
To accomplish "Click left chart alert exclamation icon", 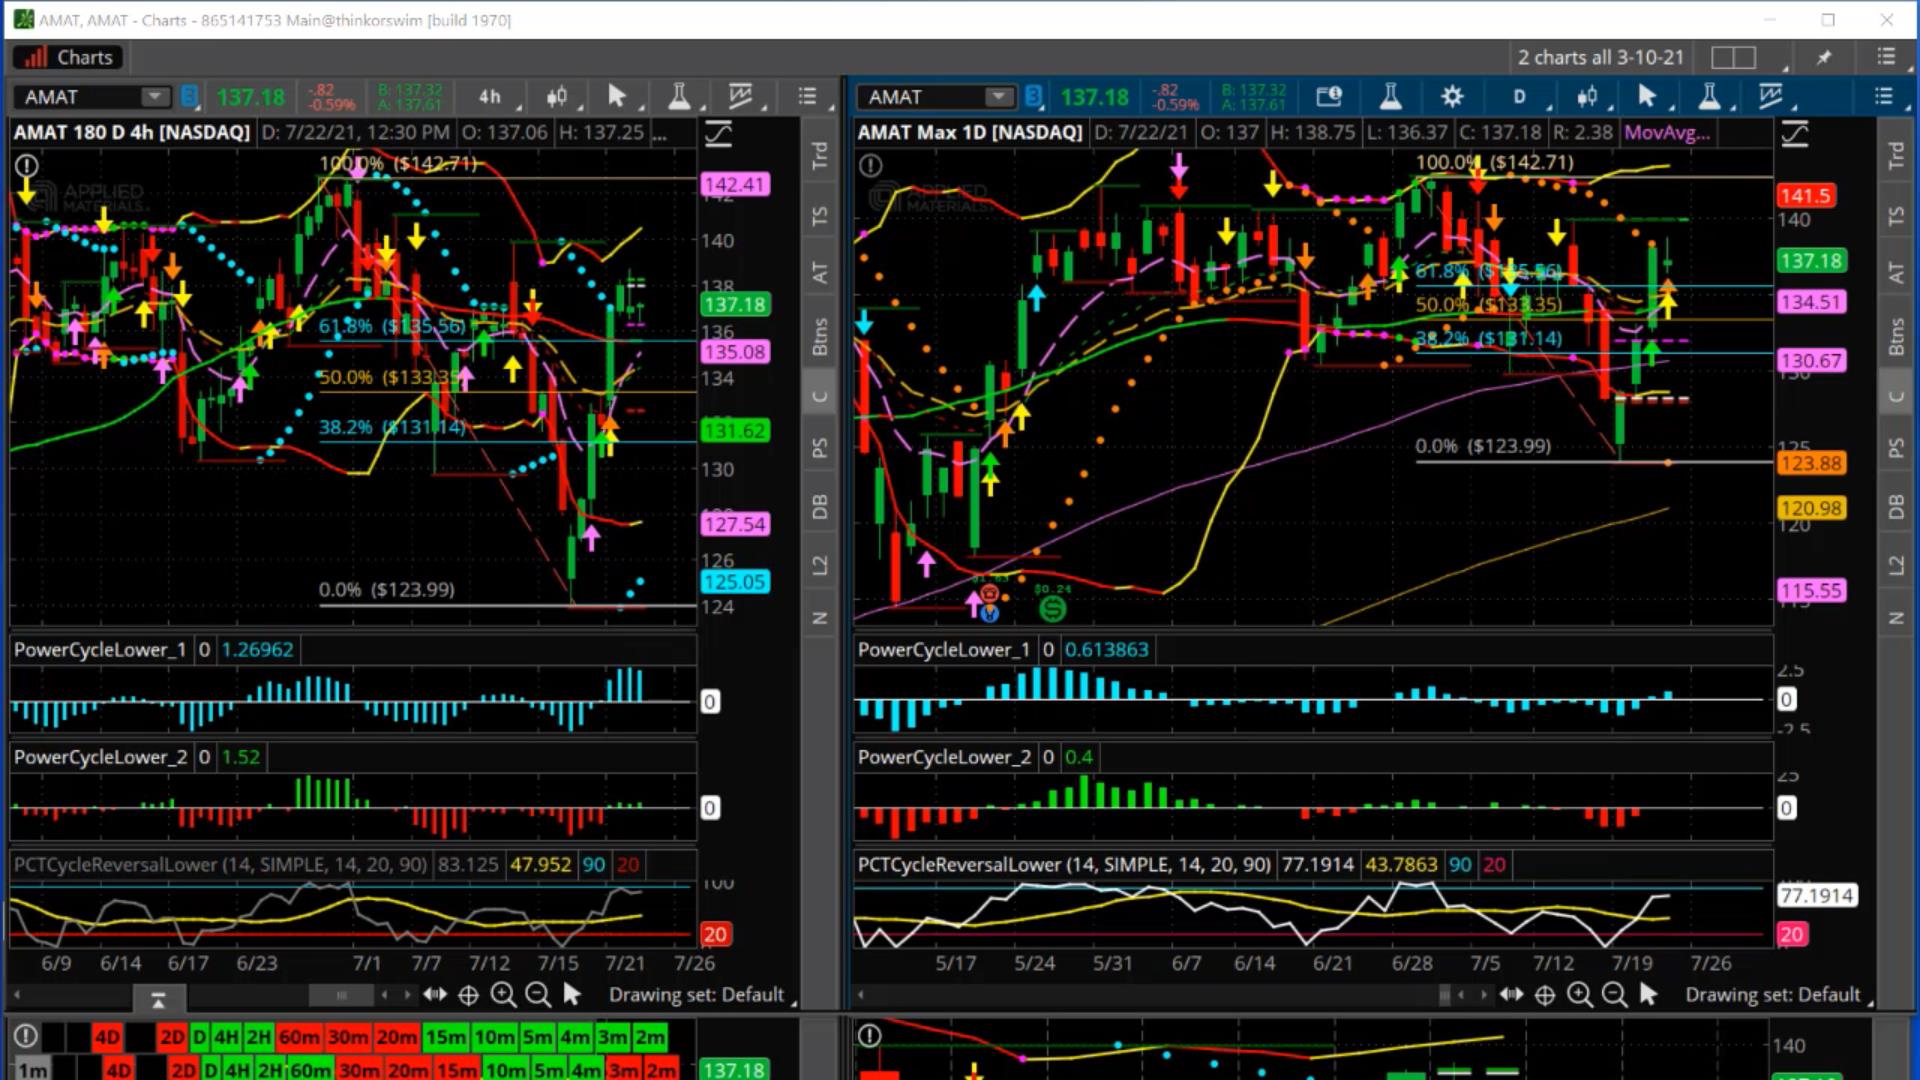I will 26,165.
